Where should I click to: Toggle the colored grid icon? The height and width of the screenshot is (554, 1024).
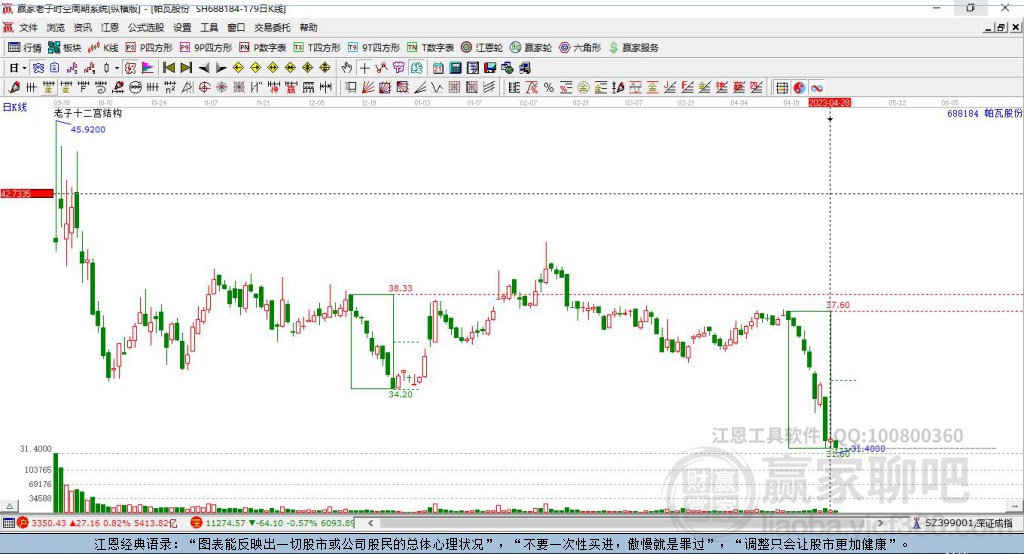[x=782, y=88]
